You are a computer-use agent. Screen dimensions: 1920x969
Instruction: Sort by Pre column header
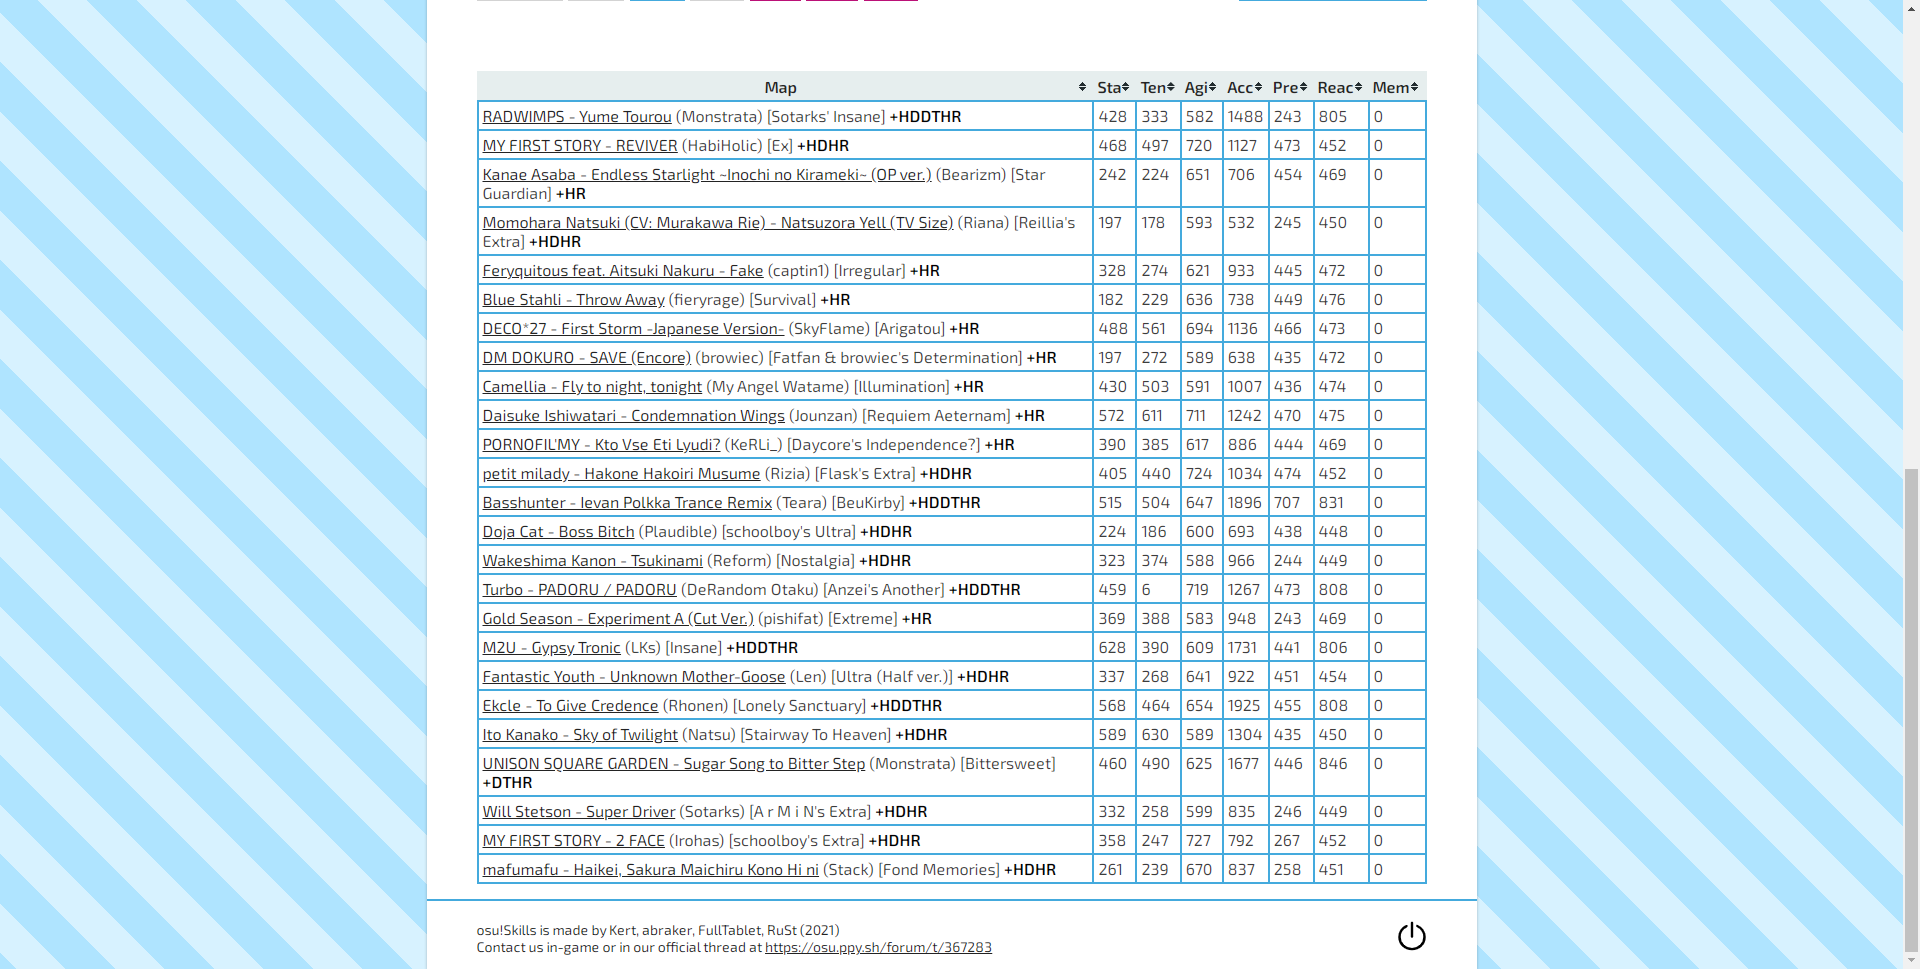coord(1290,88)
